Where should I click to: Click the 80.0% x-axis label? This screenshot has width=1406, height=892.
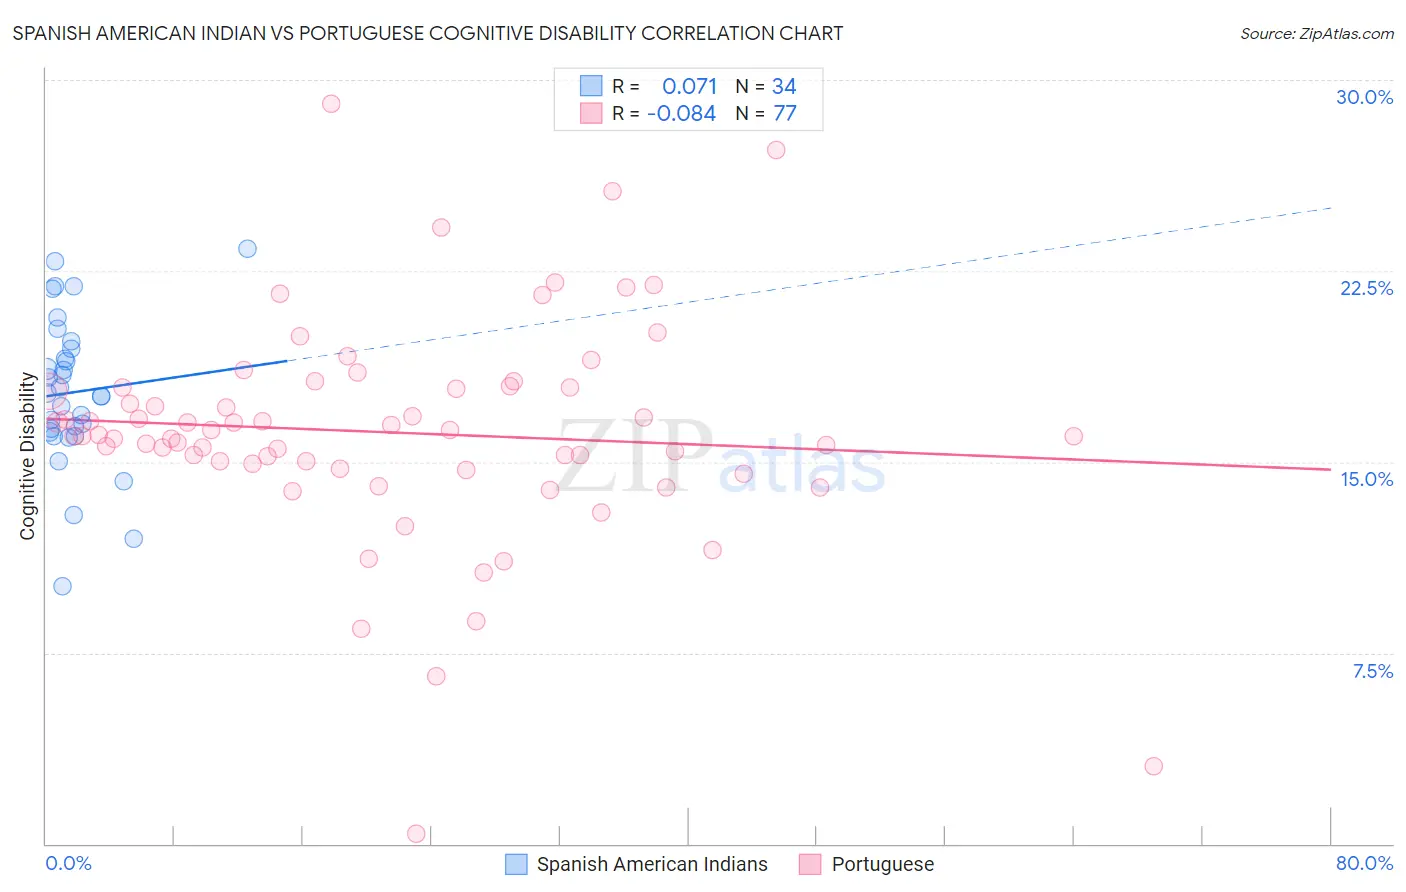pos(1364,863)
